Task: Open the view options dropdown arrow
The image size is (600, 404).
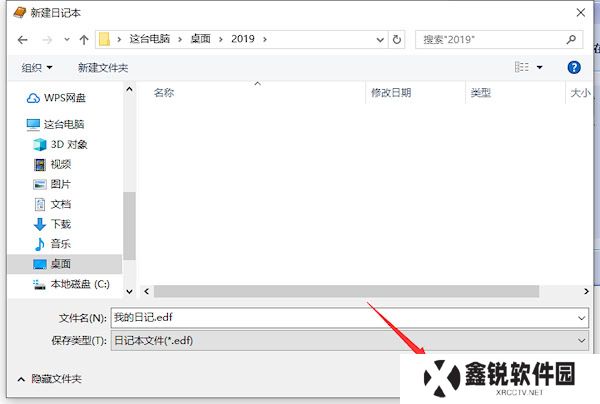Action: 540,68
